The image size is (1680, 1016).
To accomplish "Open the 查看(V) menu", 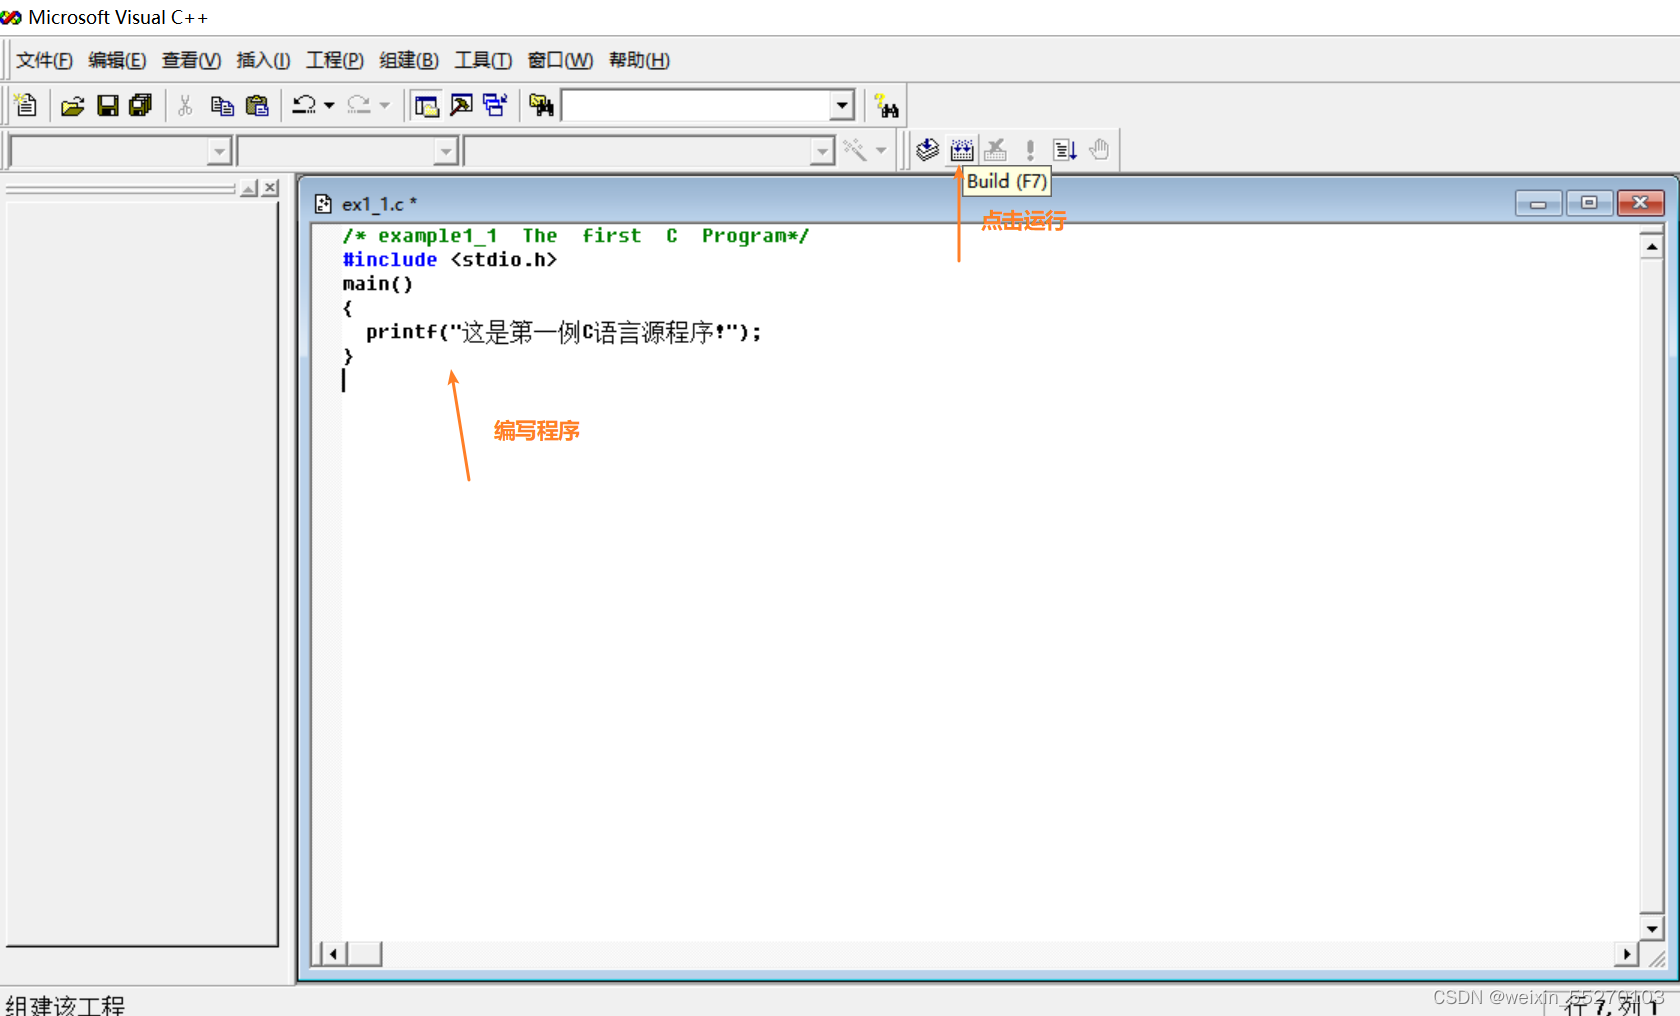I will (x=191, y=60).
